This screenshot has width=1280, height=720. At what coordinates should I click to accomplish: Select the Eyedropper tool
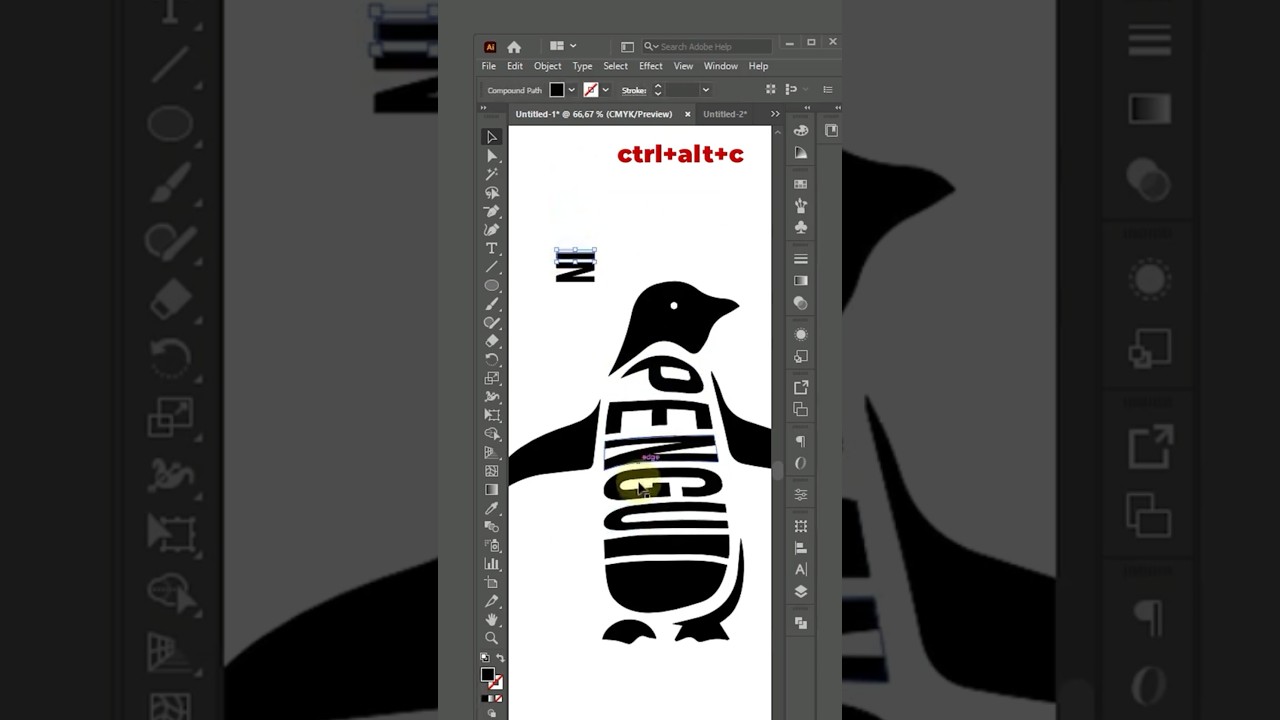(x=492, y=508)
